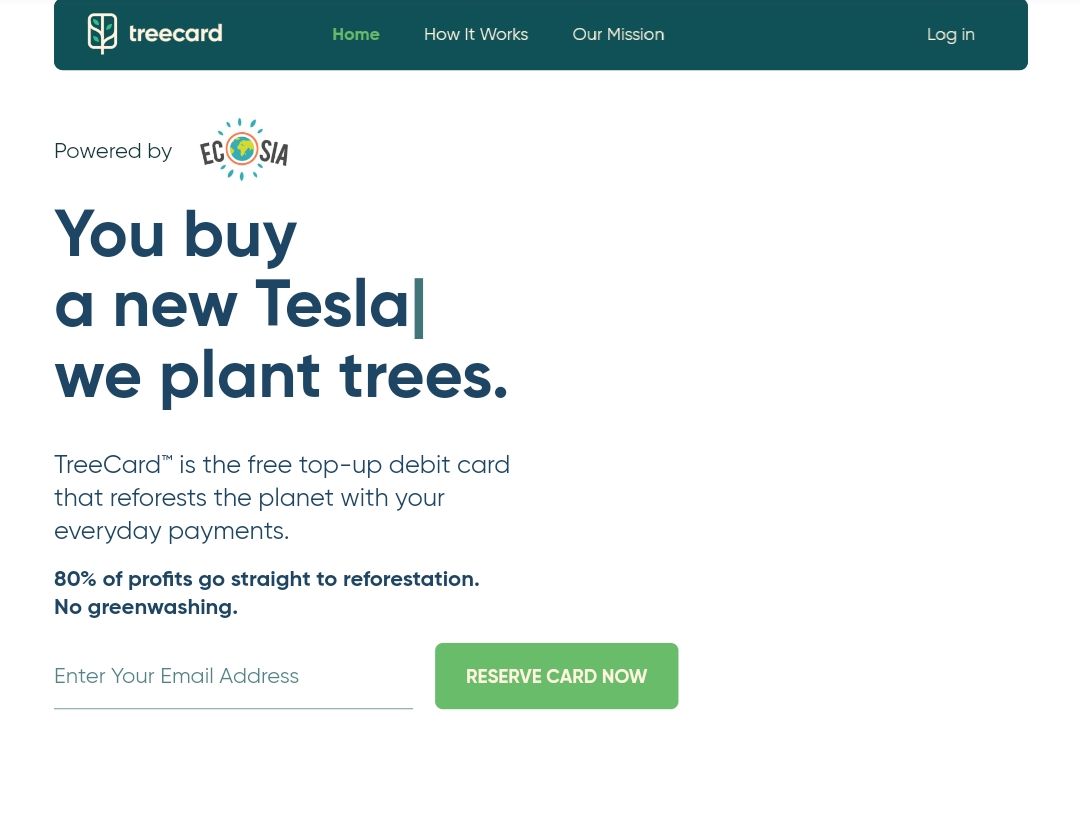The image size is (1080, 821).
Task: Open the Home nav item
Action: pos(355,34)
